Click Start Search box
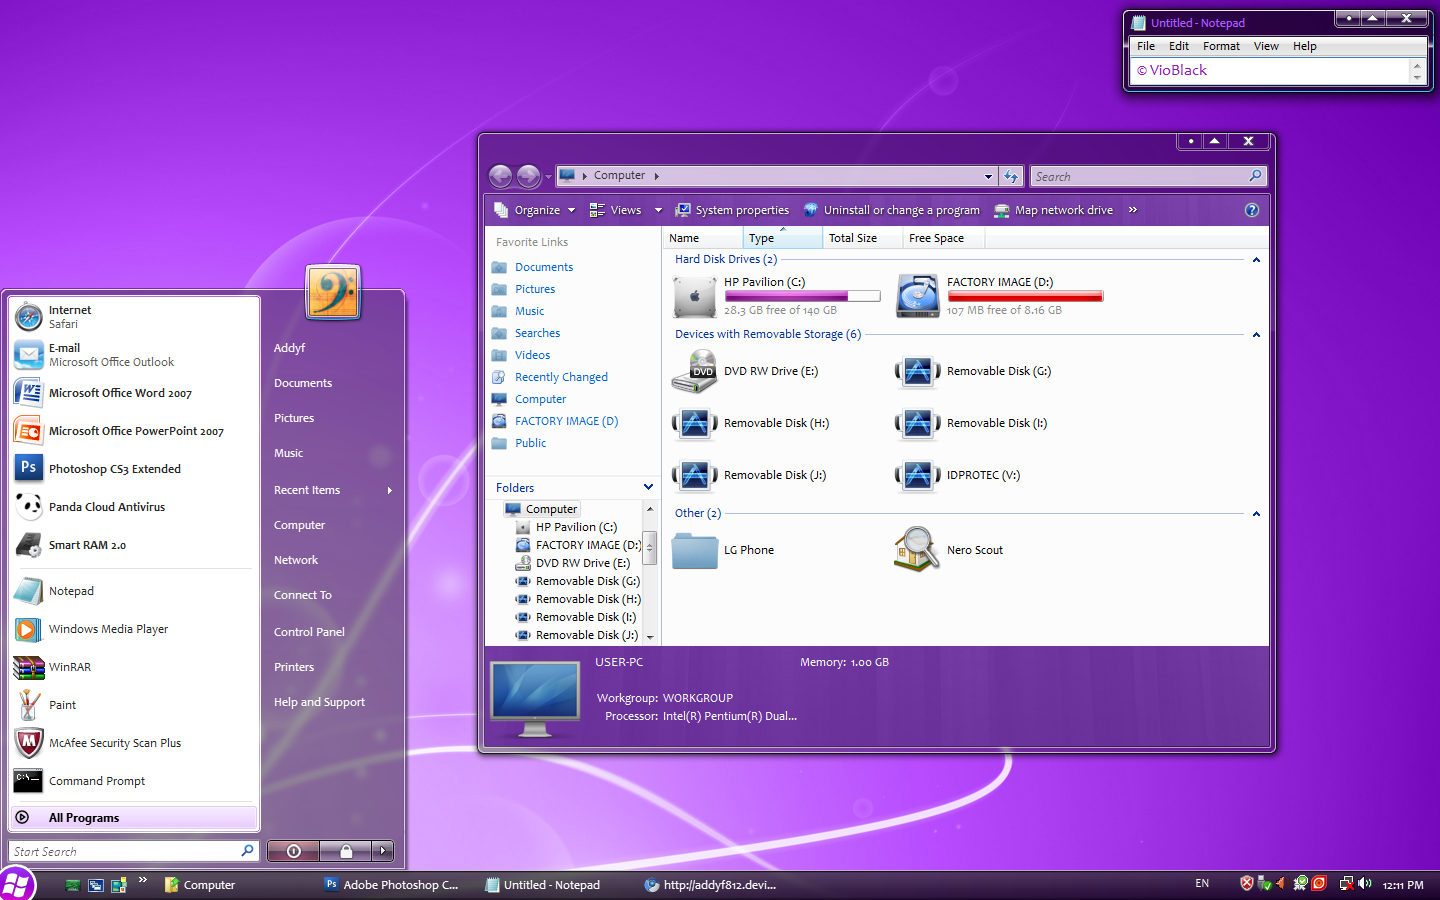1440x900 pixels. tap(134, 851)
